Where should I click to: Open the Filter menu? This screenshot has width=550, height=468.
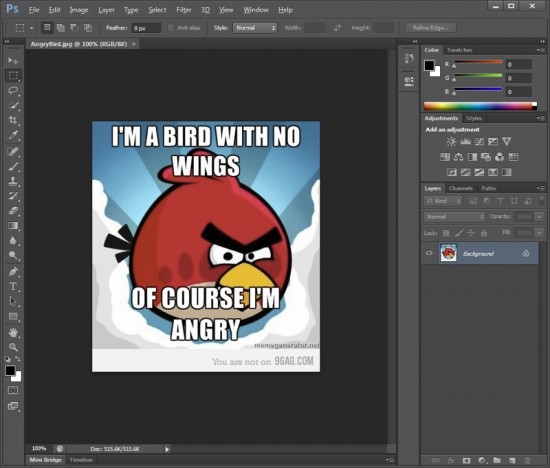[184, 10]
